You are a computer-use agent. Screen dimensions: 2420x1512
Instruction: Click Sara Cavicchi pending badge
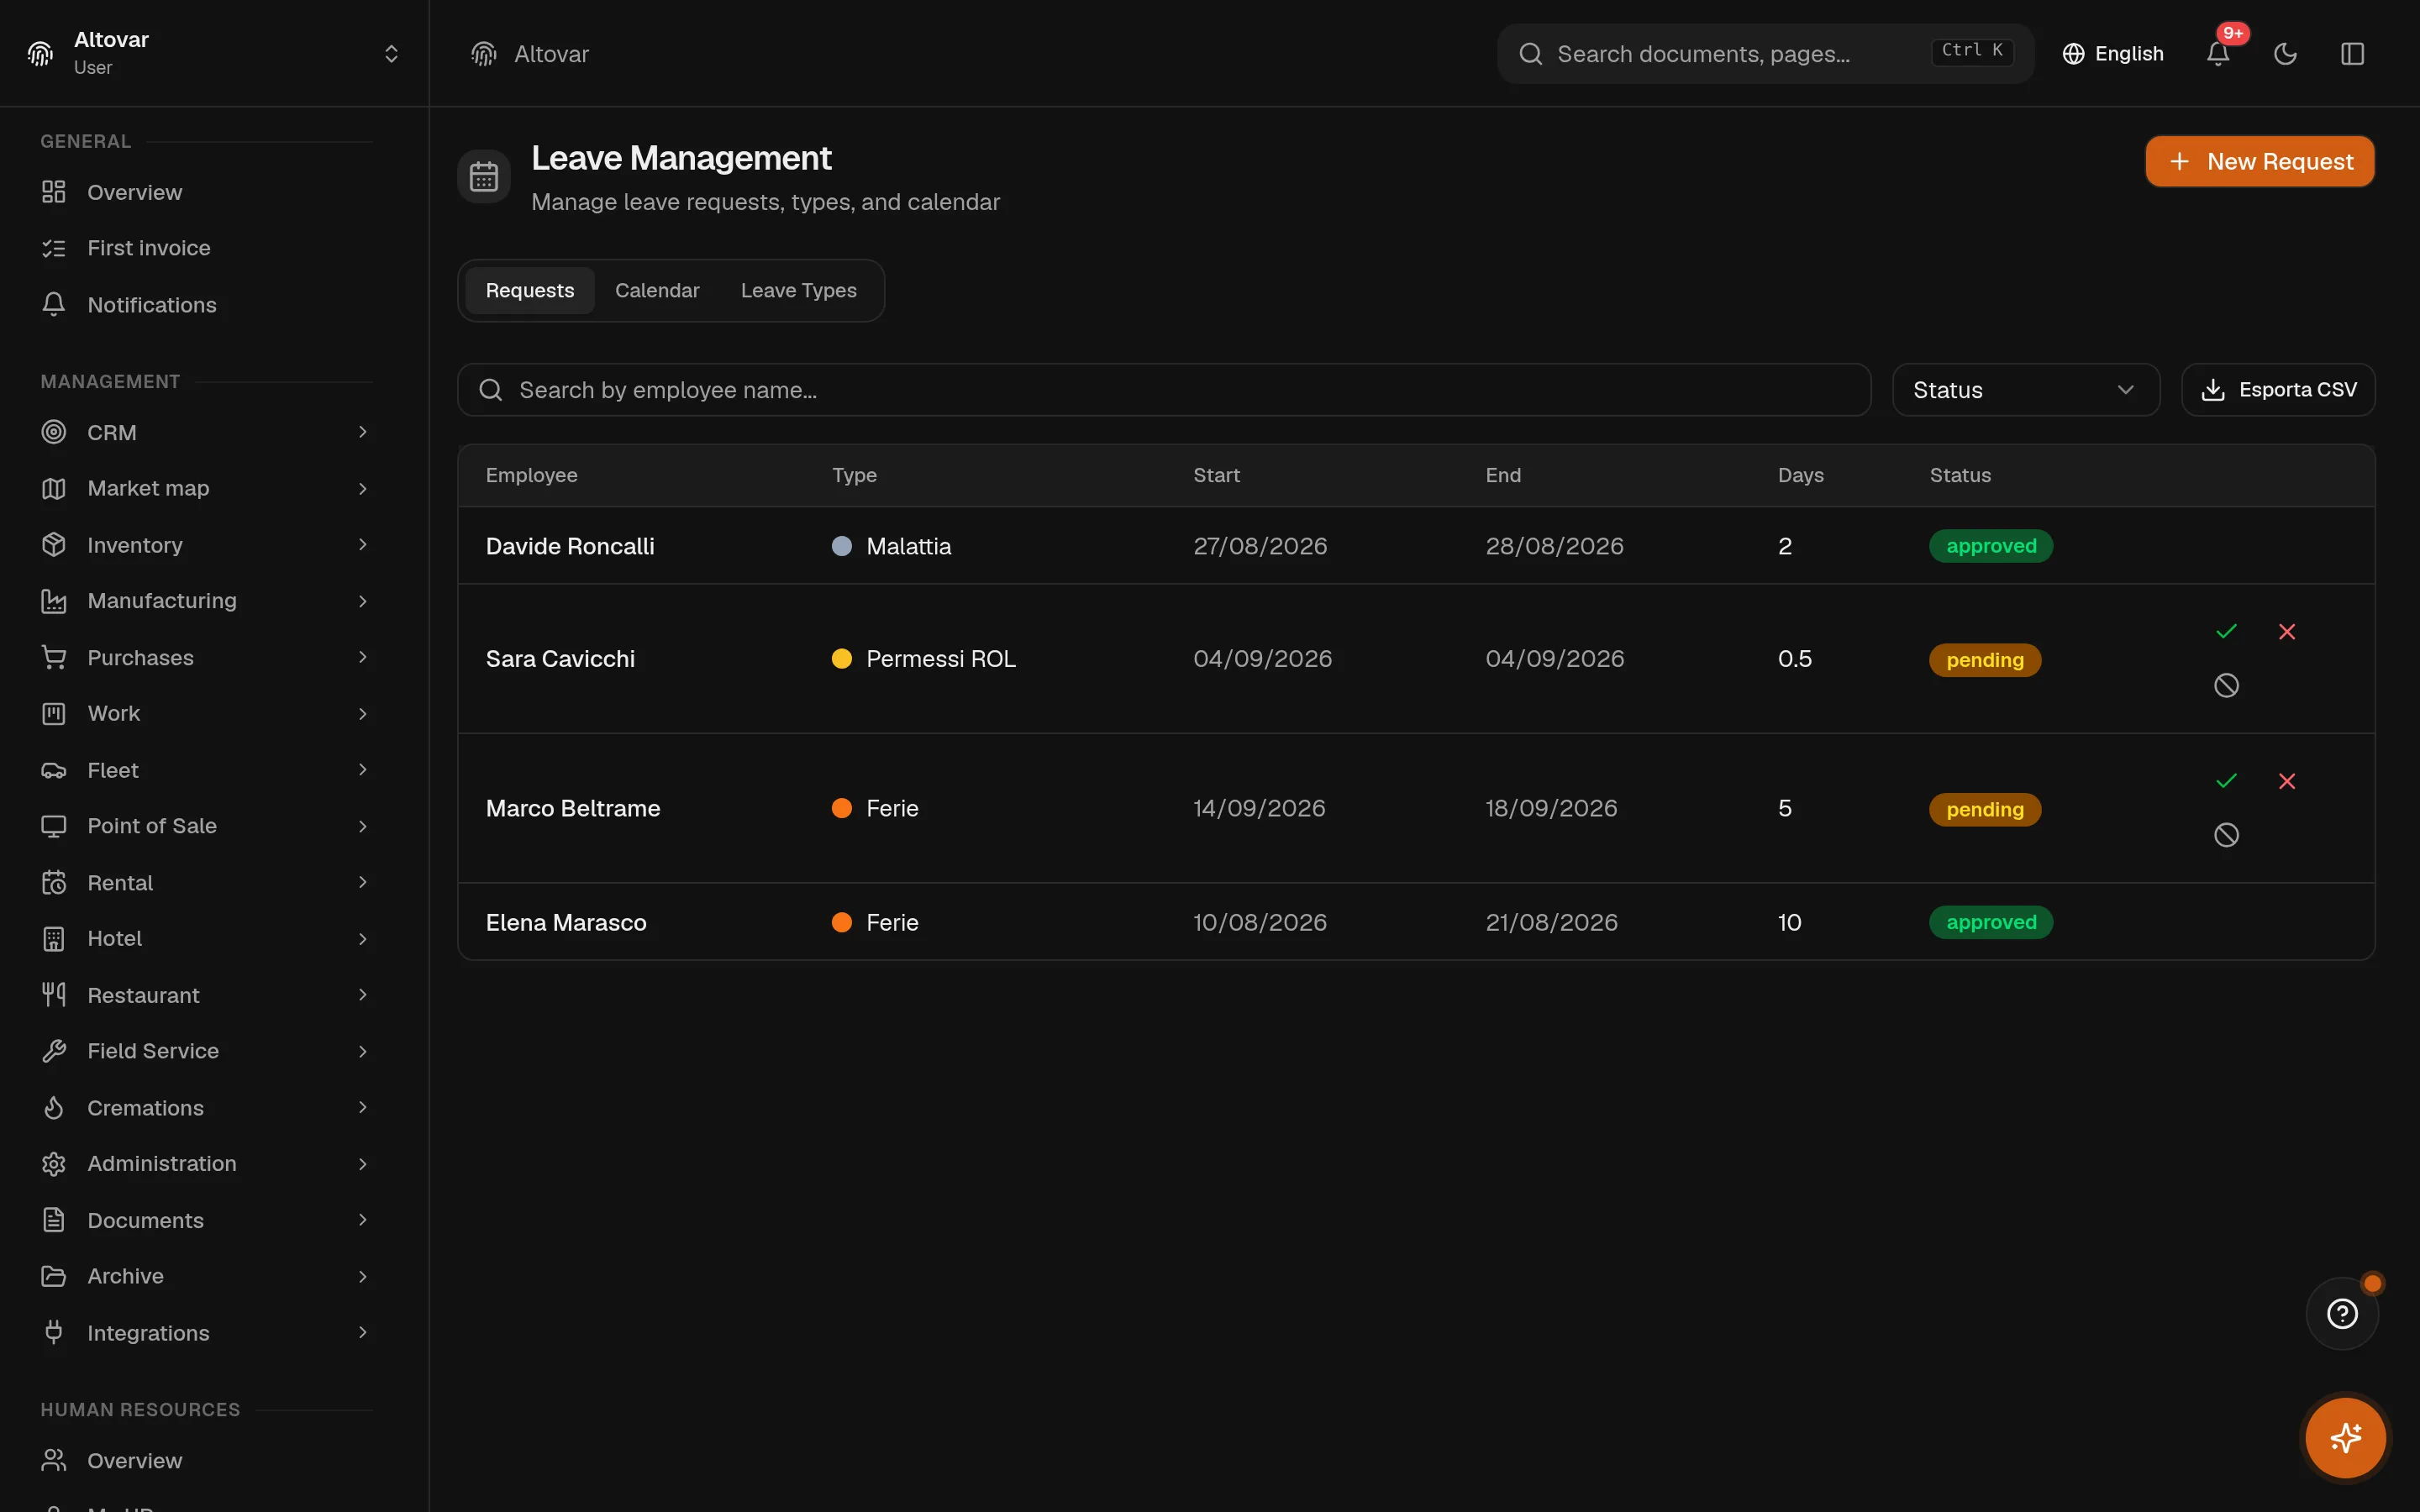tap(1984, 660)
